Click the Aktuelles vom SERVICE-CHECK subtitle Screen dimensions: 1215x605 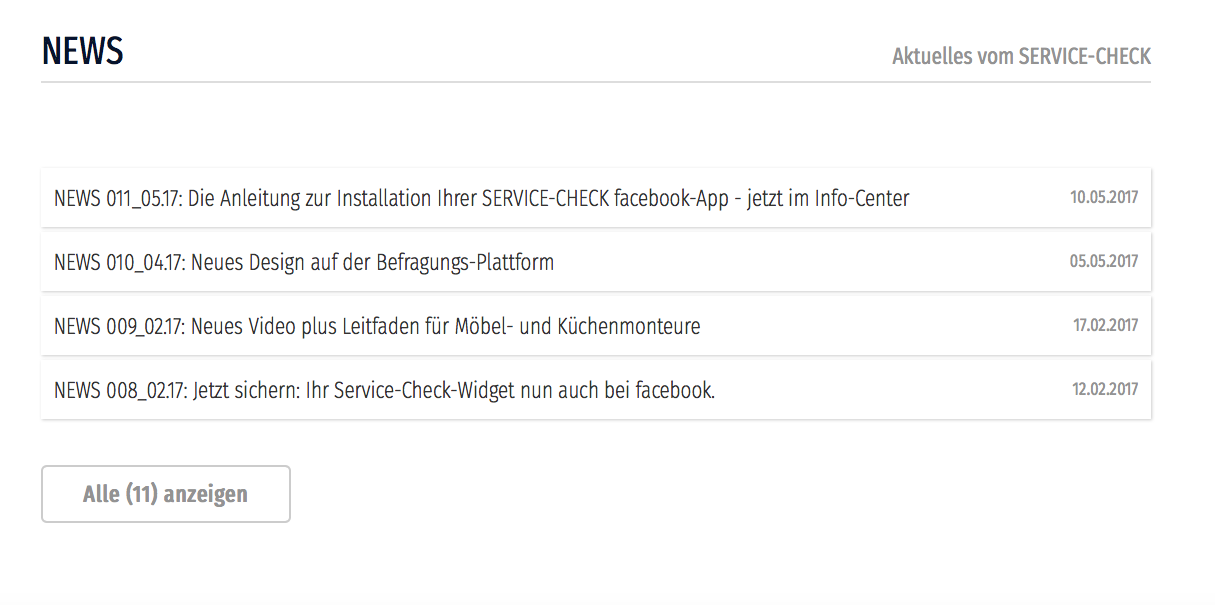tap(1021, 56)
